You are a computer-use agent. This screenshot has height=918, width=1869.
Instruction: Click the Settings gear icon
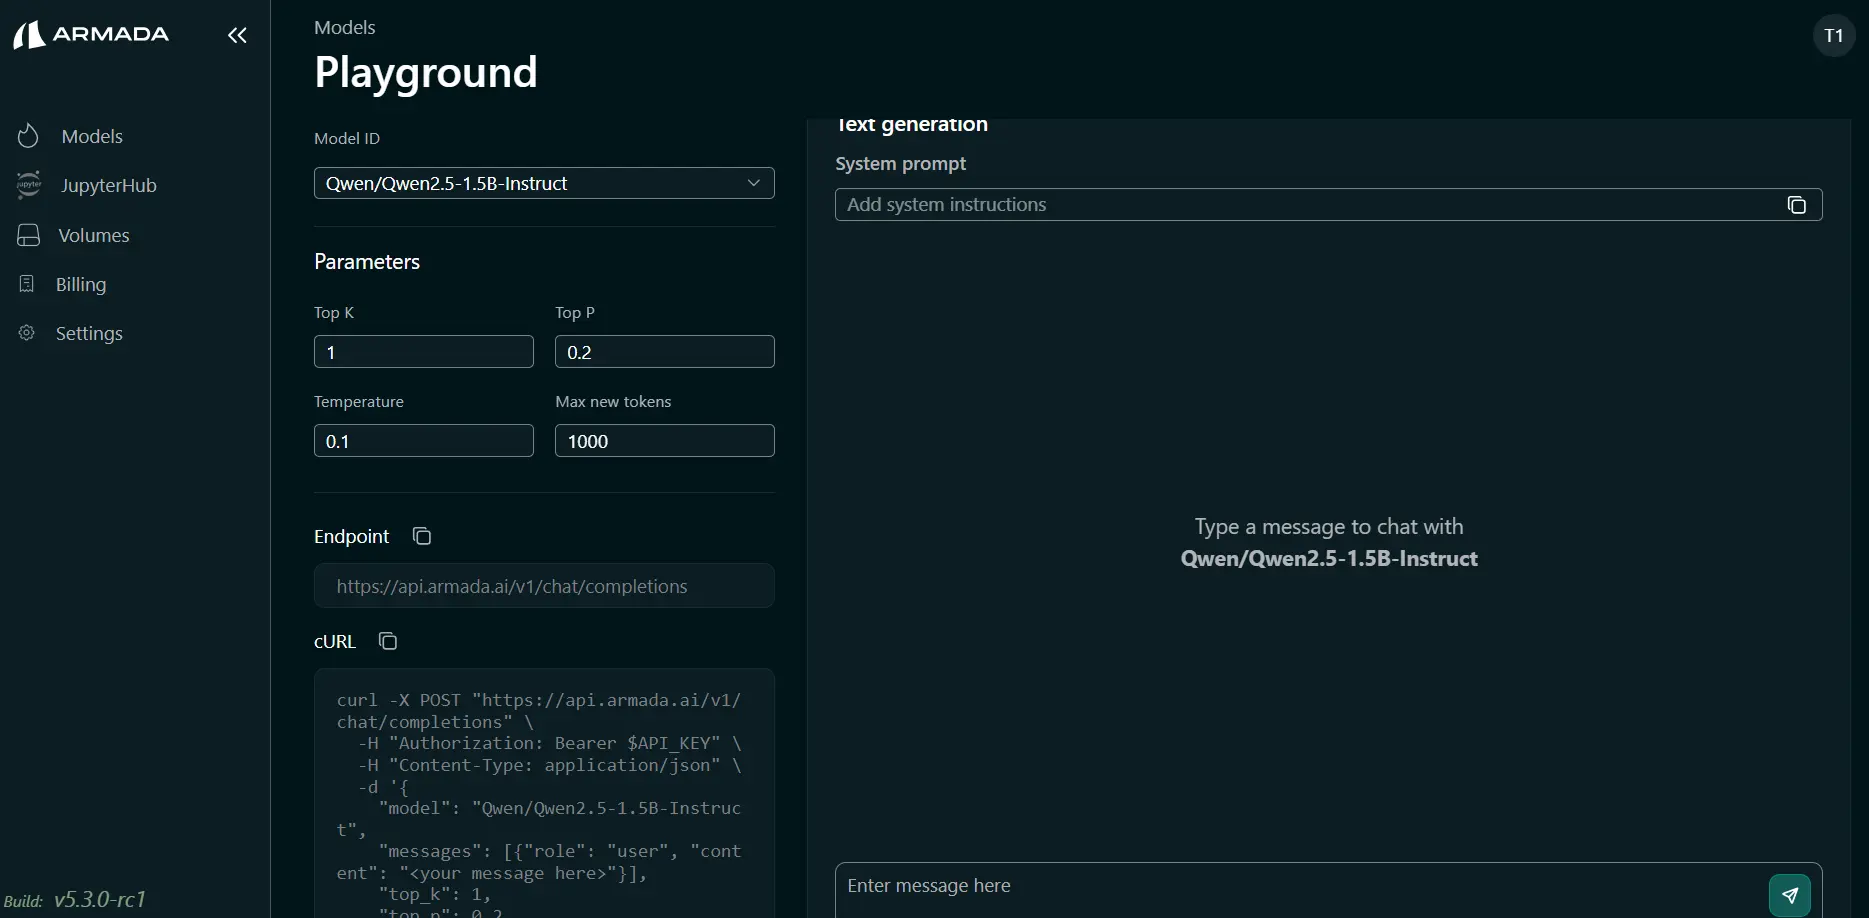pos(27,333)
